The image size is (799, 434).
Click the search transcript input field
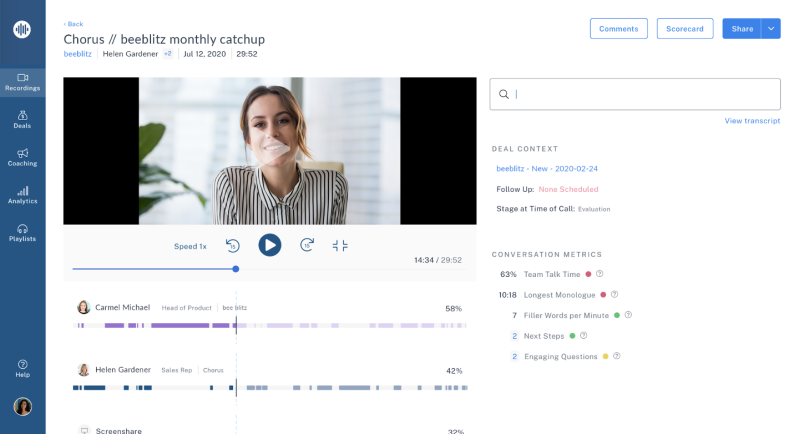point(635,94)
